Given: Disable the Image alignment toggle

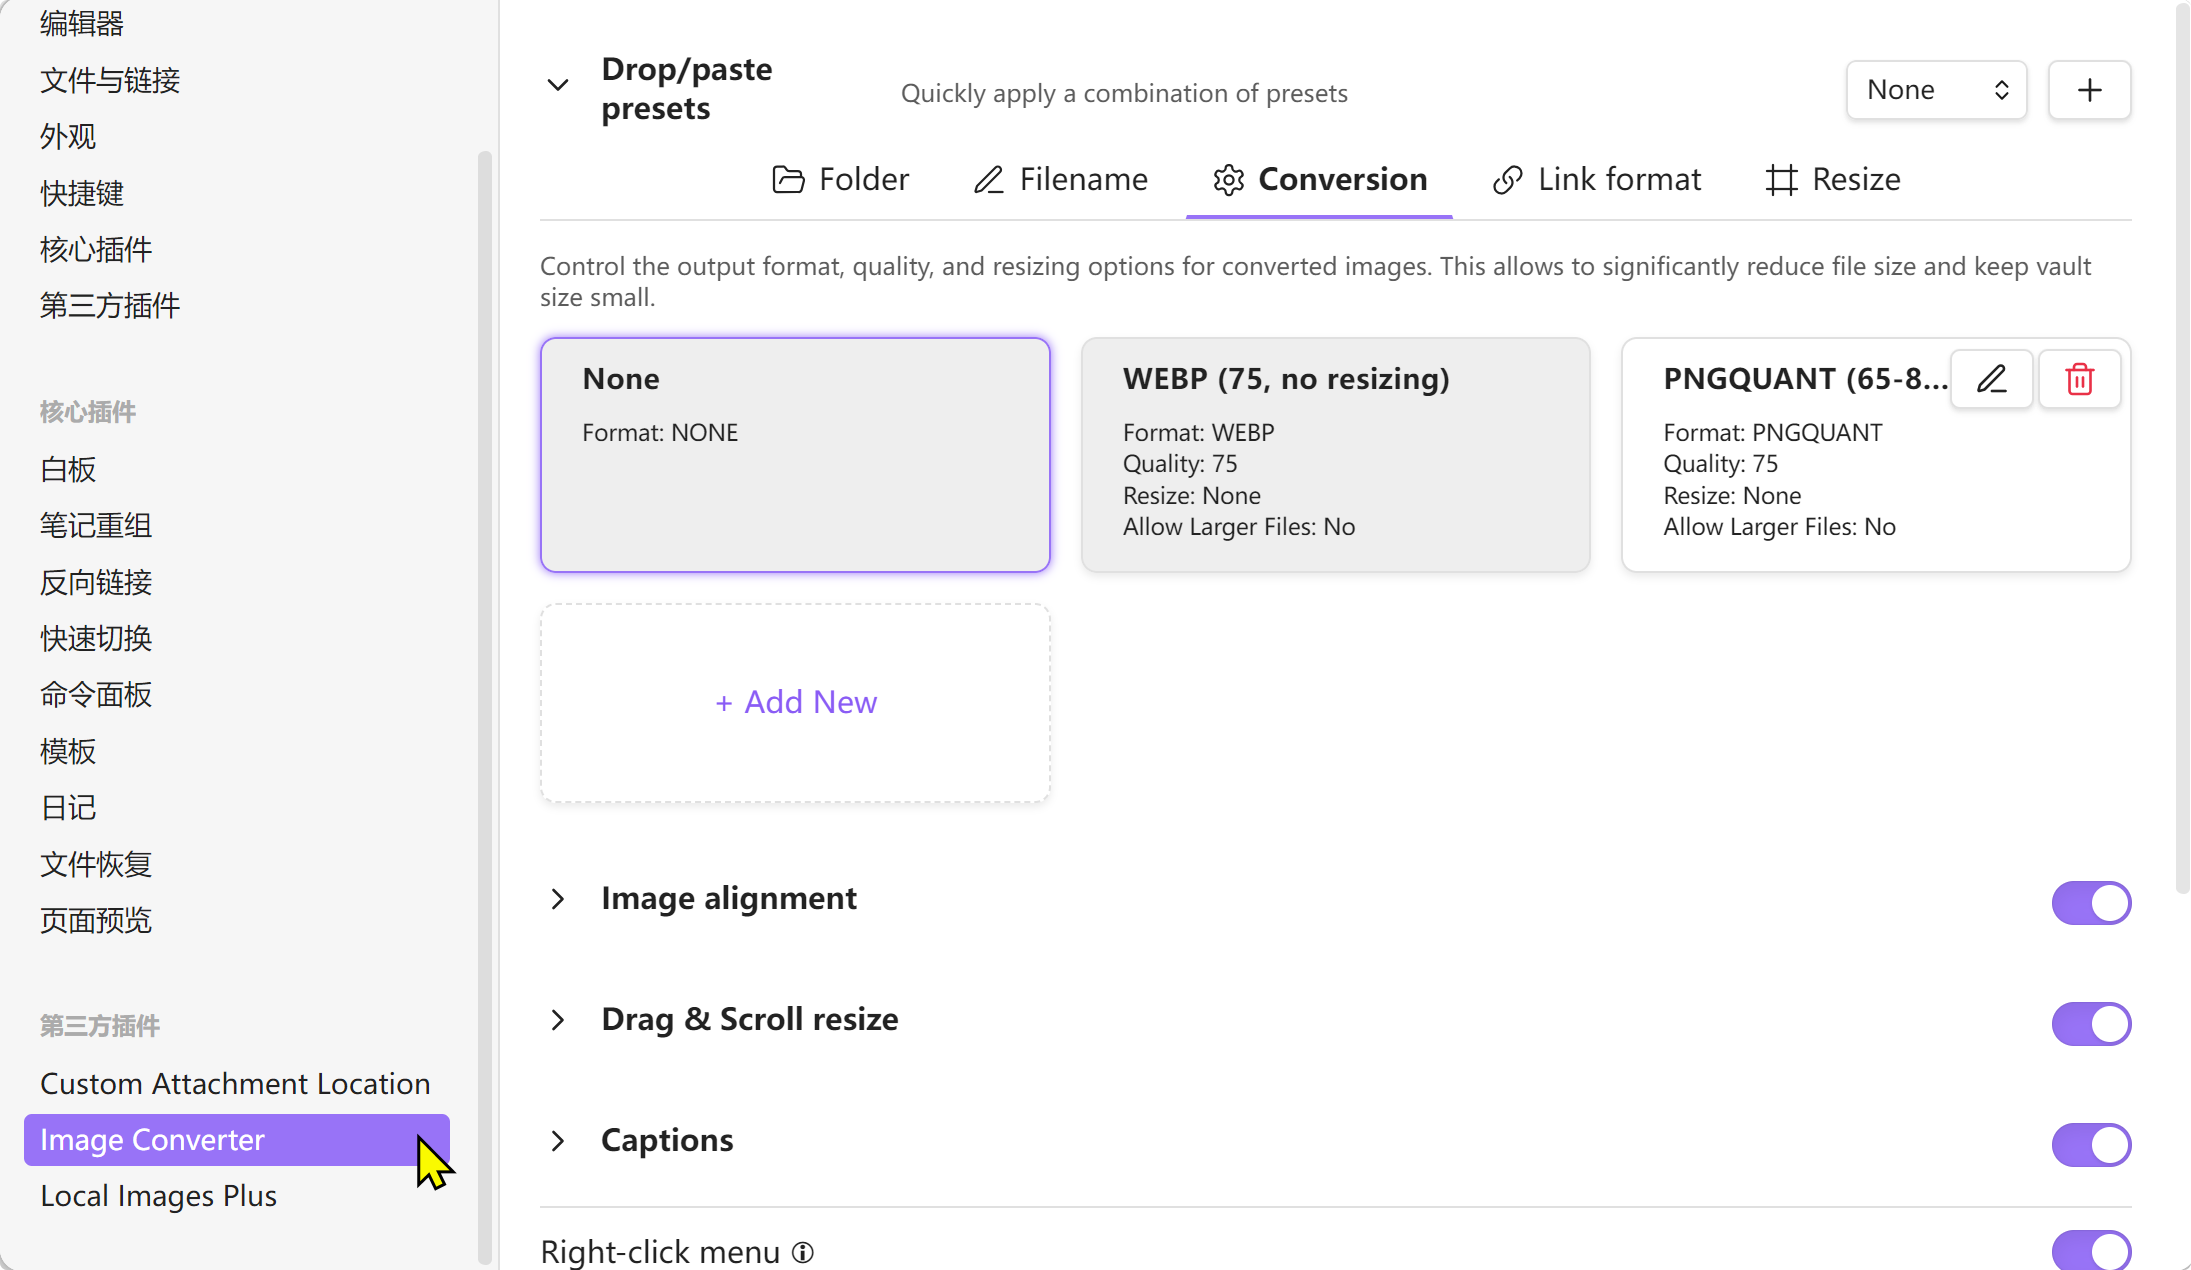Looking at the screenshot, I should point(2091,903).
